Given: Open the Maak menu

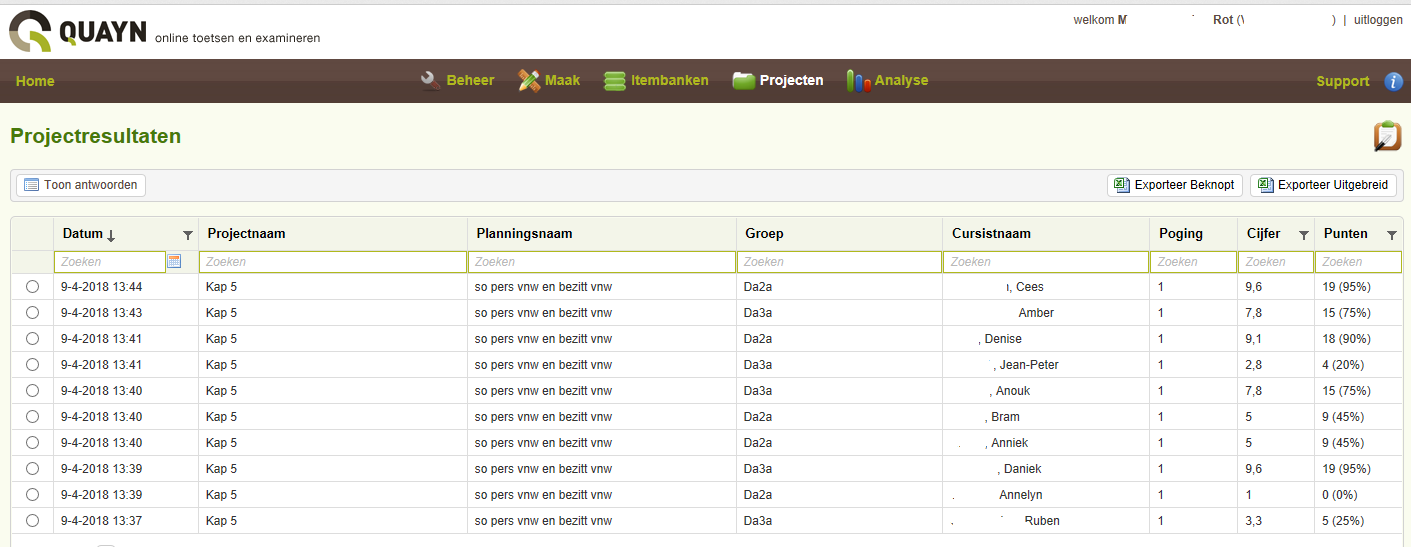Looking at the screenshot, I should coord(562,80).
